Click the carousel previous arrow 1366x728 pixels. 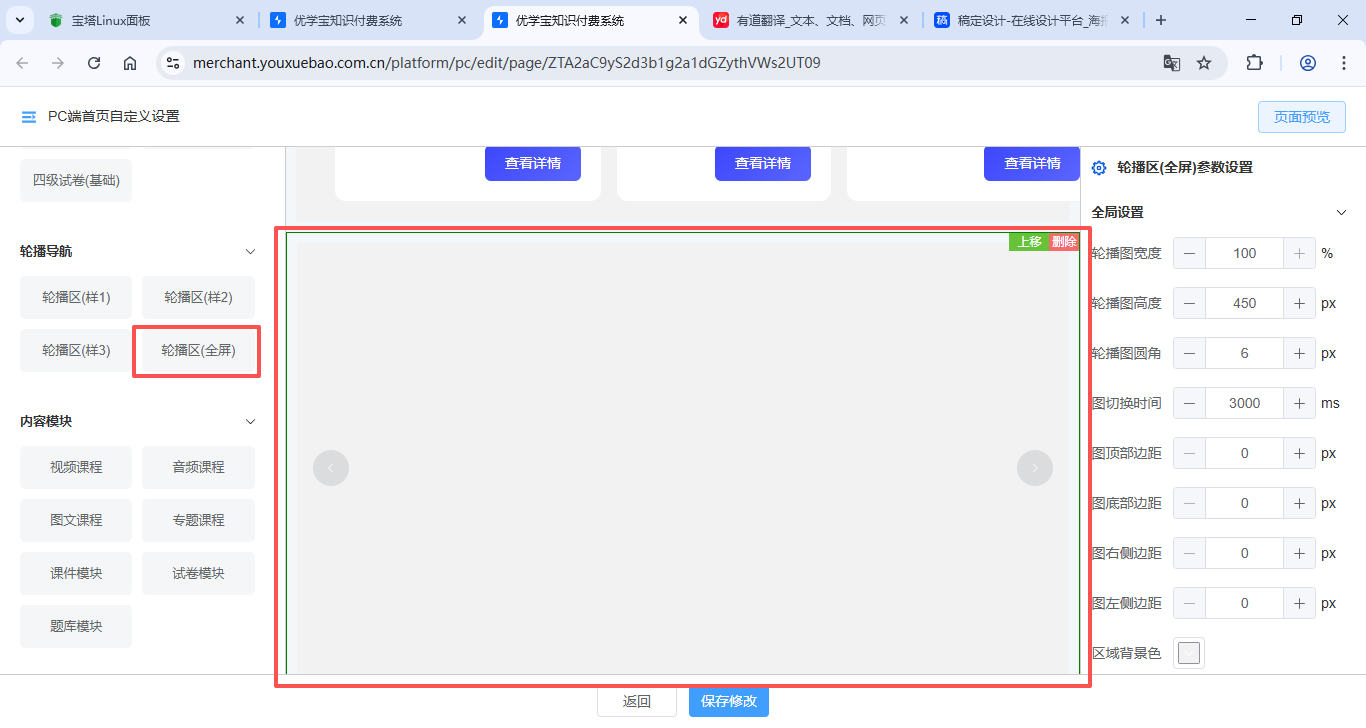[x=331, y=468]
